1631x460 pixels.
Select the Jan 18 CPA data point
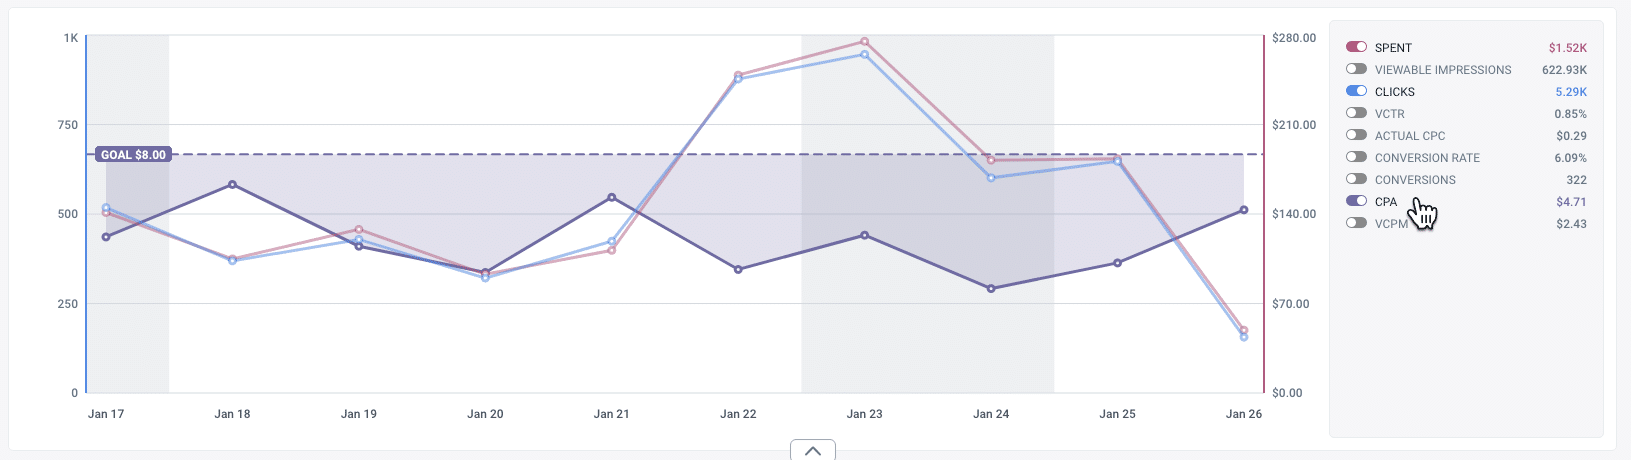(x=232, y=184)
